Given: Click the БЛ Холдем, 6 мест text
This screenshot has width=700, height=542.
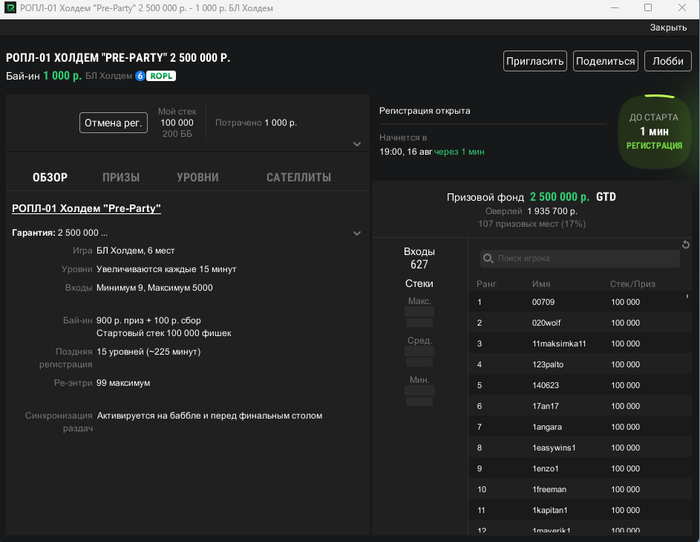Looking at the screenshot, I should pos(135,251).
